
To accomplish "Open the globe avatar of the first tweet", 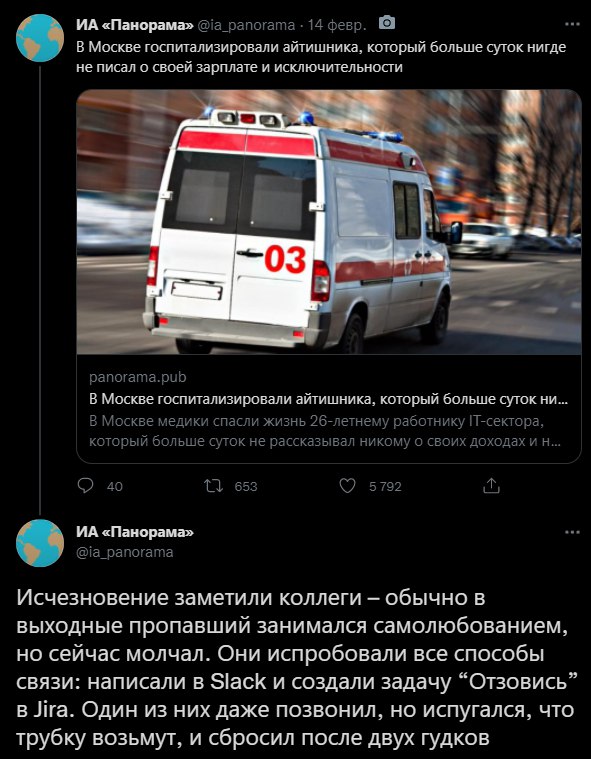I will point(40,38).
